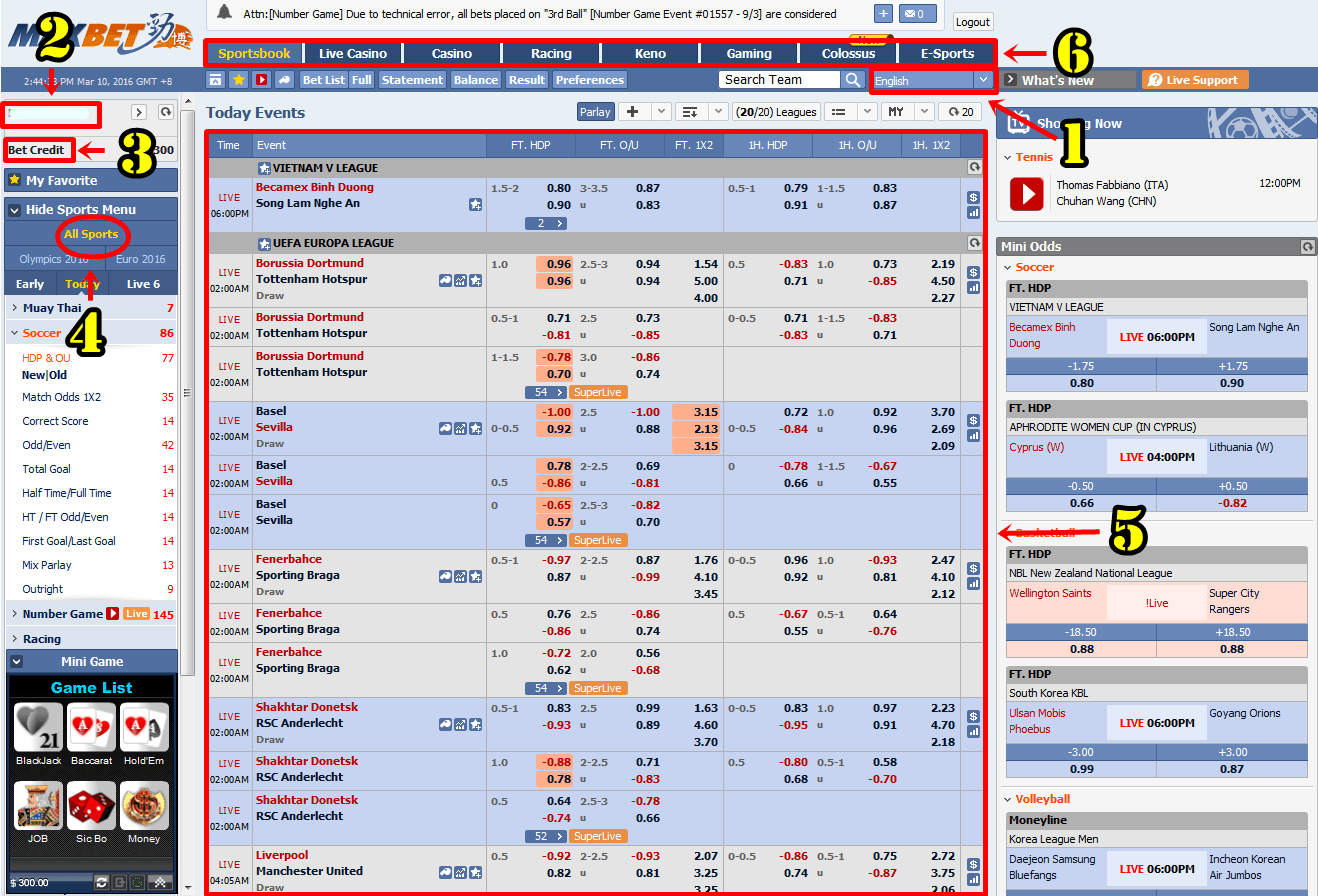Image resolution: width=1318 pixels, height=896 pixels.
Task: Open stats chart for Becamex Binh Duong match
Action: click(x=974, y=212)
